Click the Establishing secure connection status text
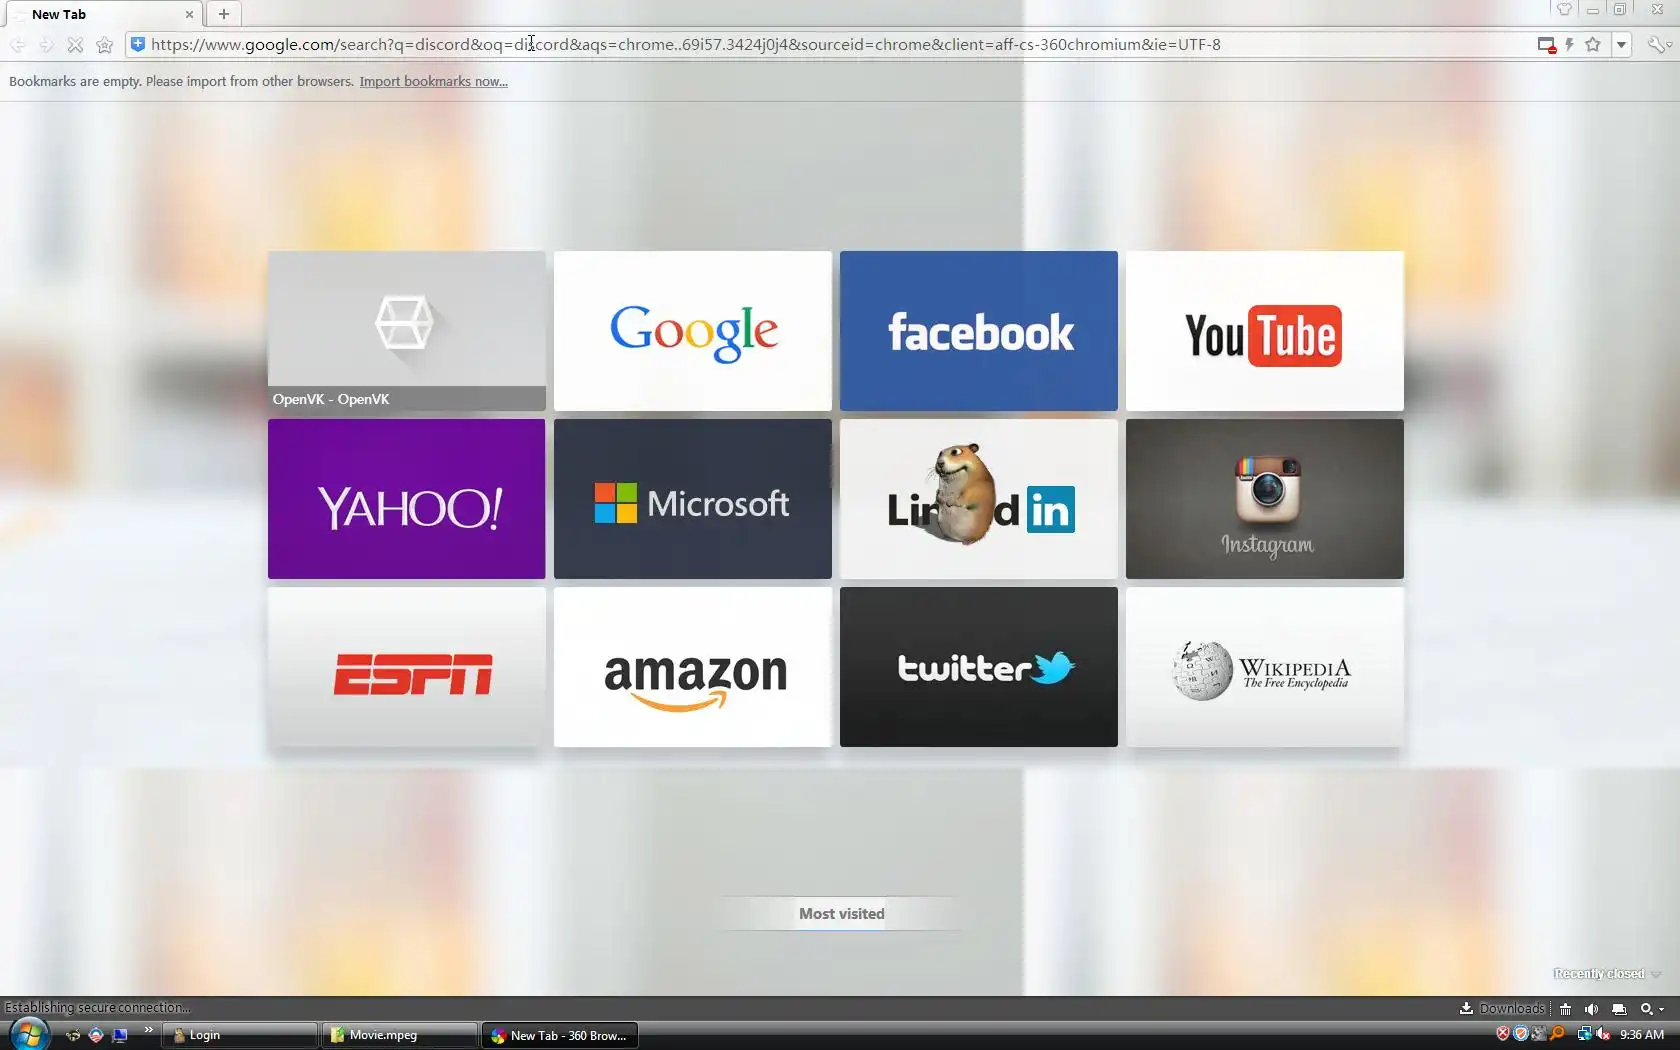This screenshot has height=1050, width=1680. [x=97, y=1008]
